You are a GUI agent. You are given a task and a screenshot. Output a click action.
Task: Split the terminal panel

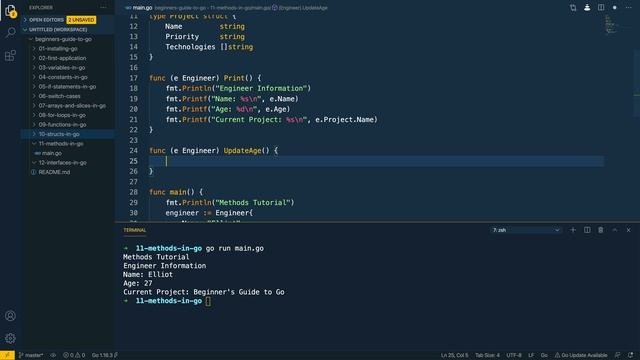587,230
